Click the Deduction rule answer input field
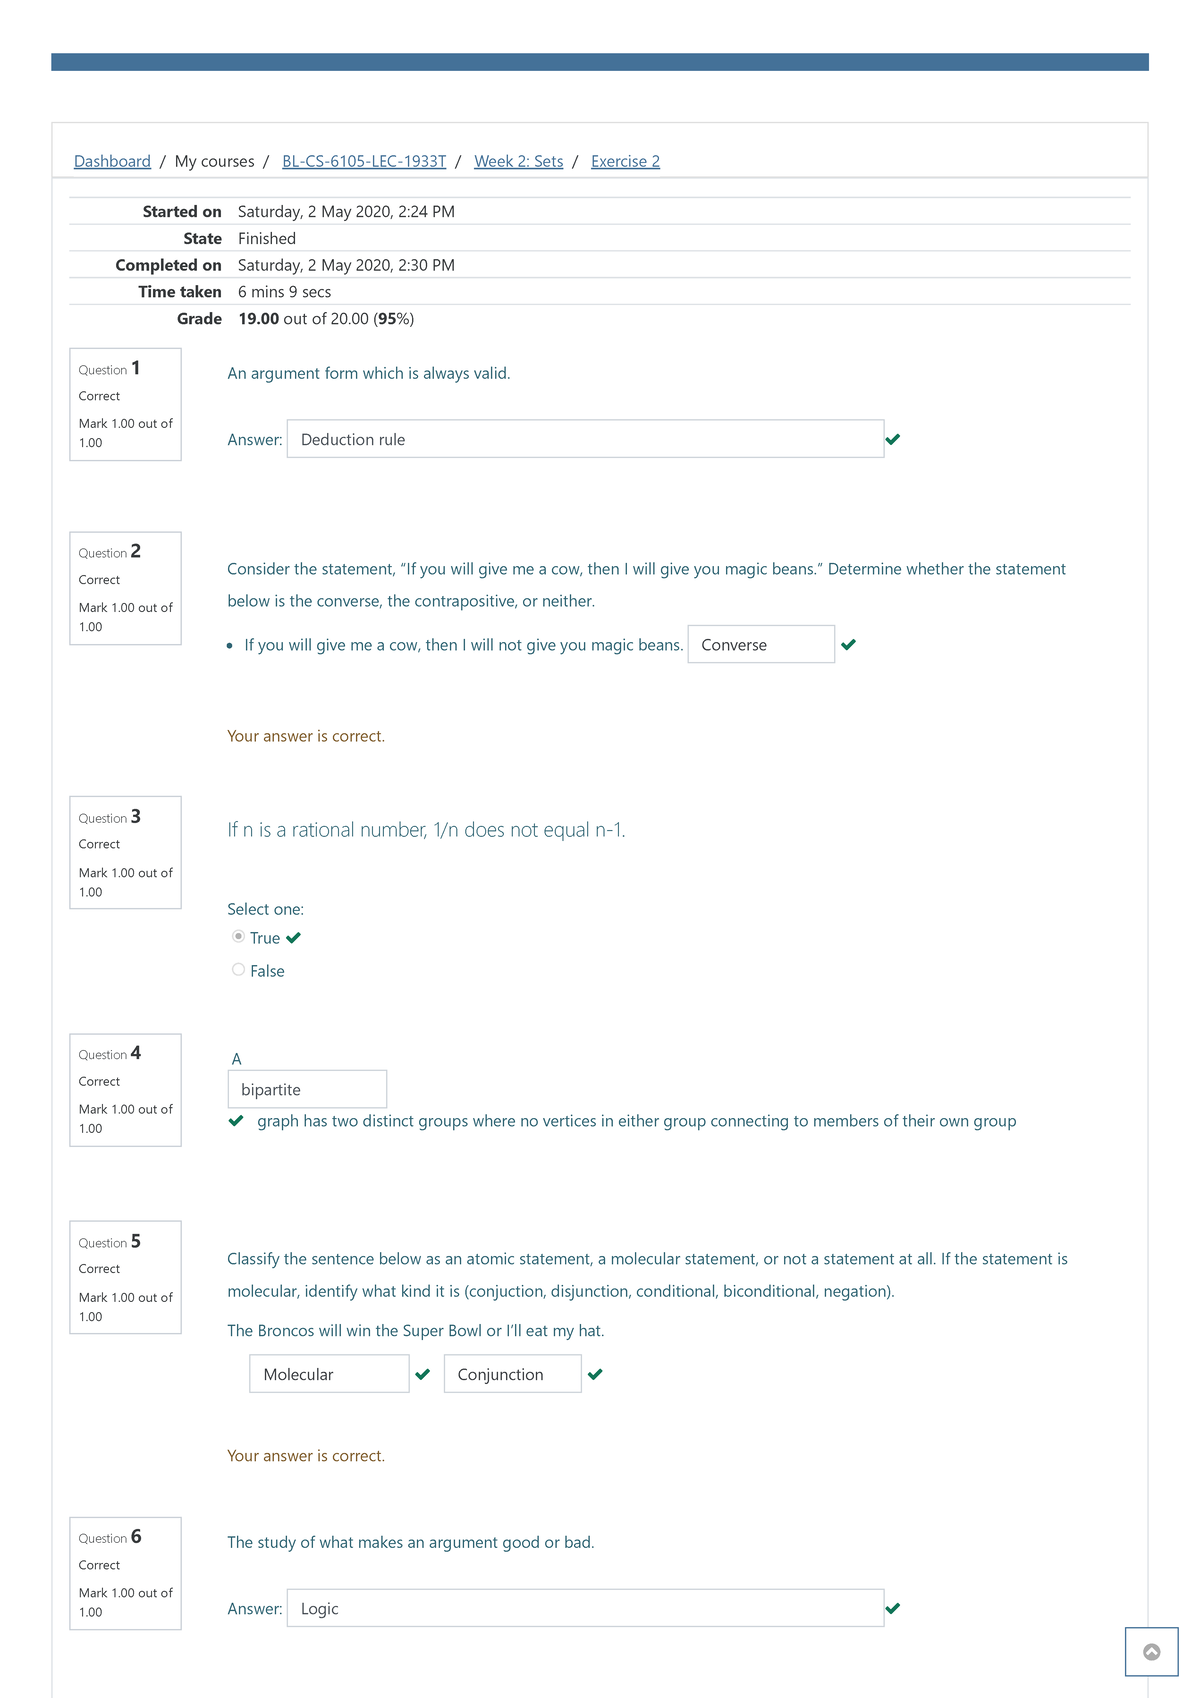The image size is (1200, 1698). pyautogui.click(x=585, y=437)
